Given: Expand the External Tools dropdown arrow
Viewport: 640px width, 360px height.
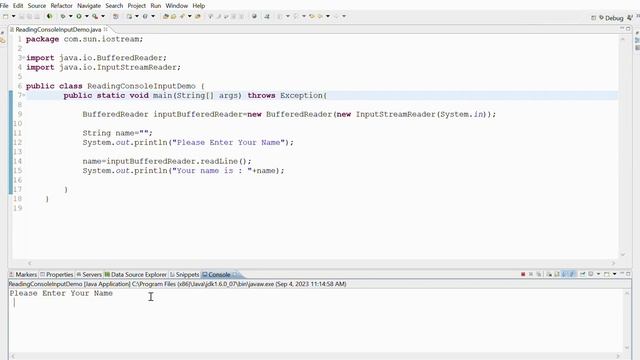Looking at the screenshot, I should [x=103, y=16].
